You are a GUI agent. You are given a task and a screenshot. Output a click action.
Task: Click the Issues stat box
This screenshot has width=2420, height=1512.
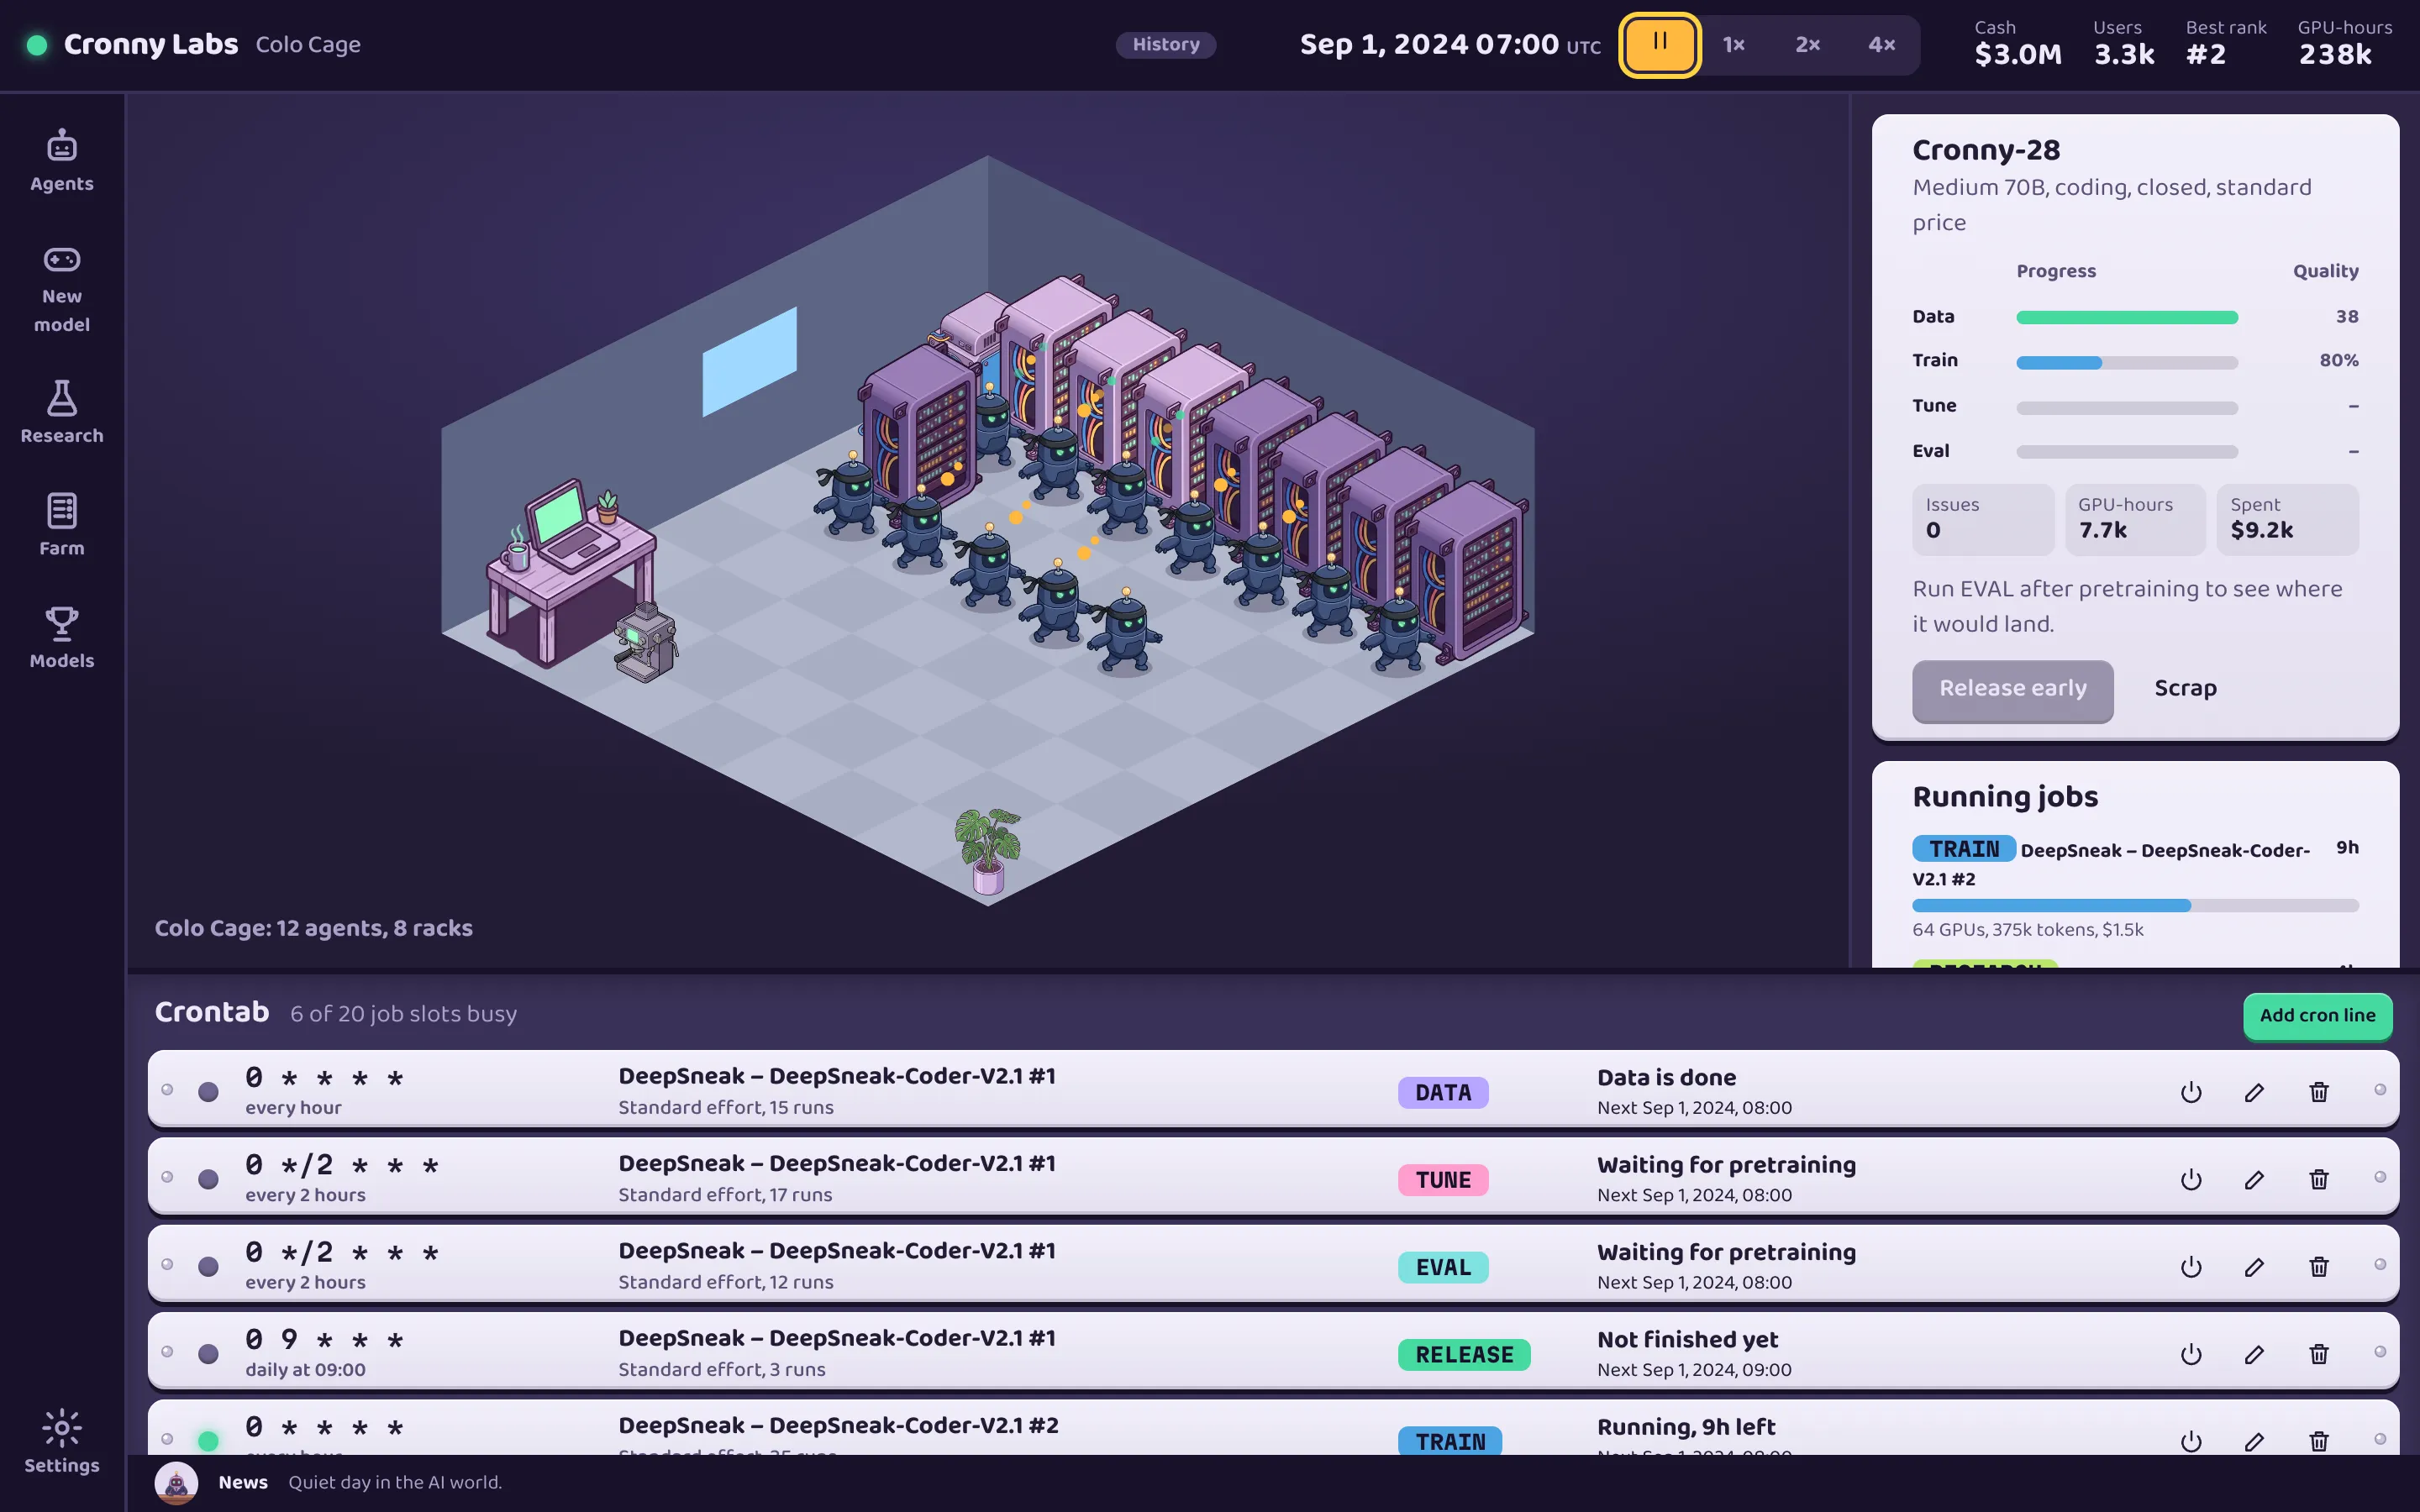(x=1983, y=520)
